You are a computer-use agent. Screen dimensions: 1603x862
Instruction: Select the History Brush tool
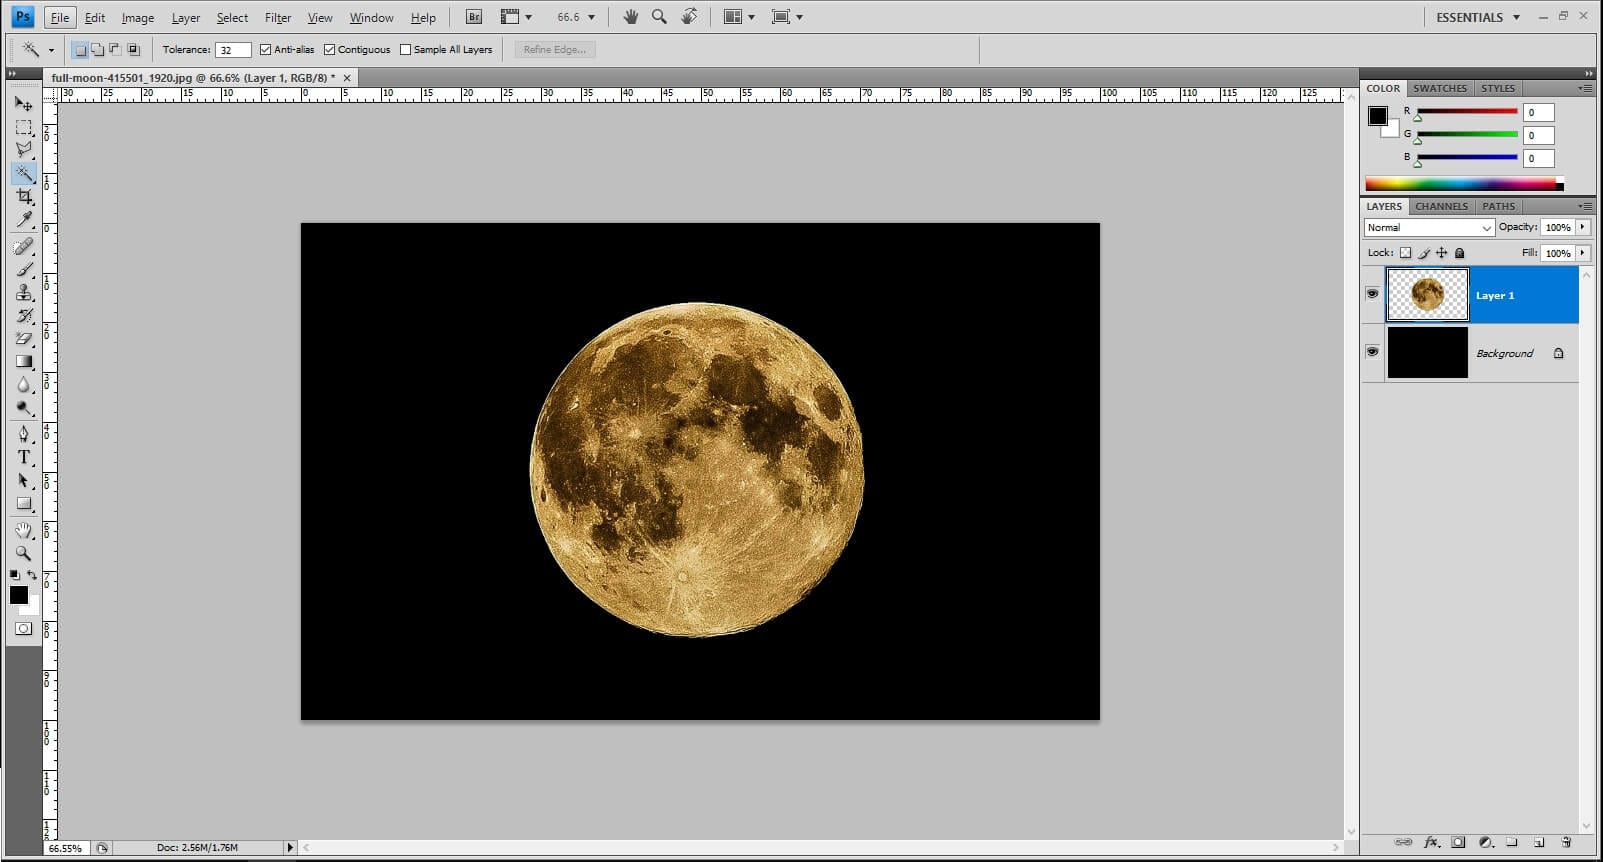[x=24, y=315]
